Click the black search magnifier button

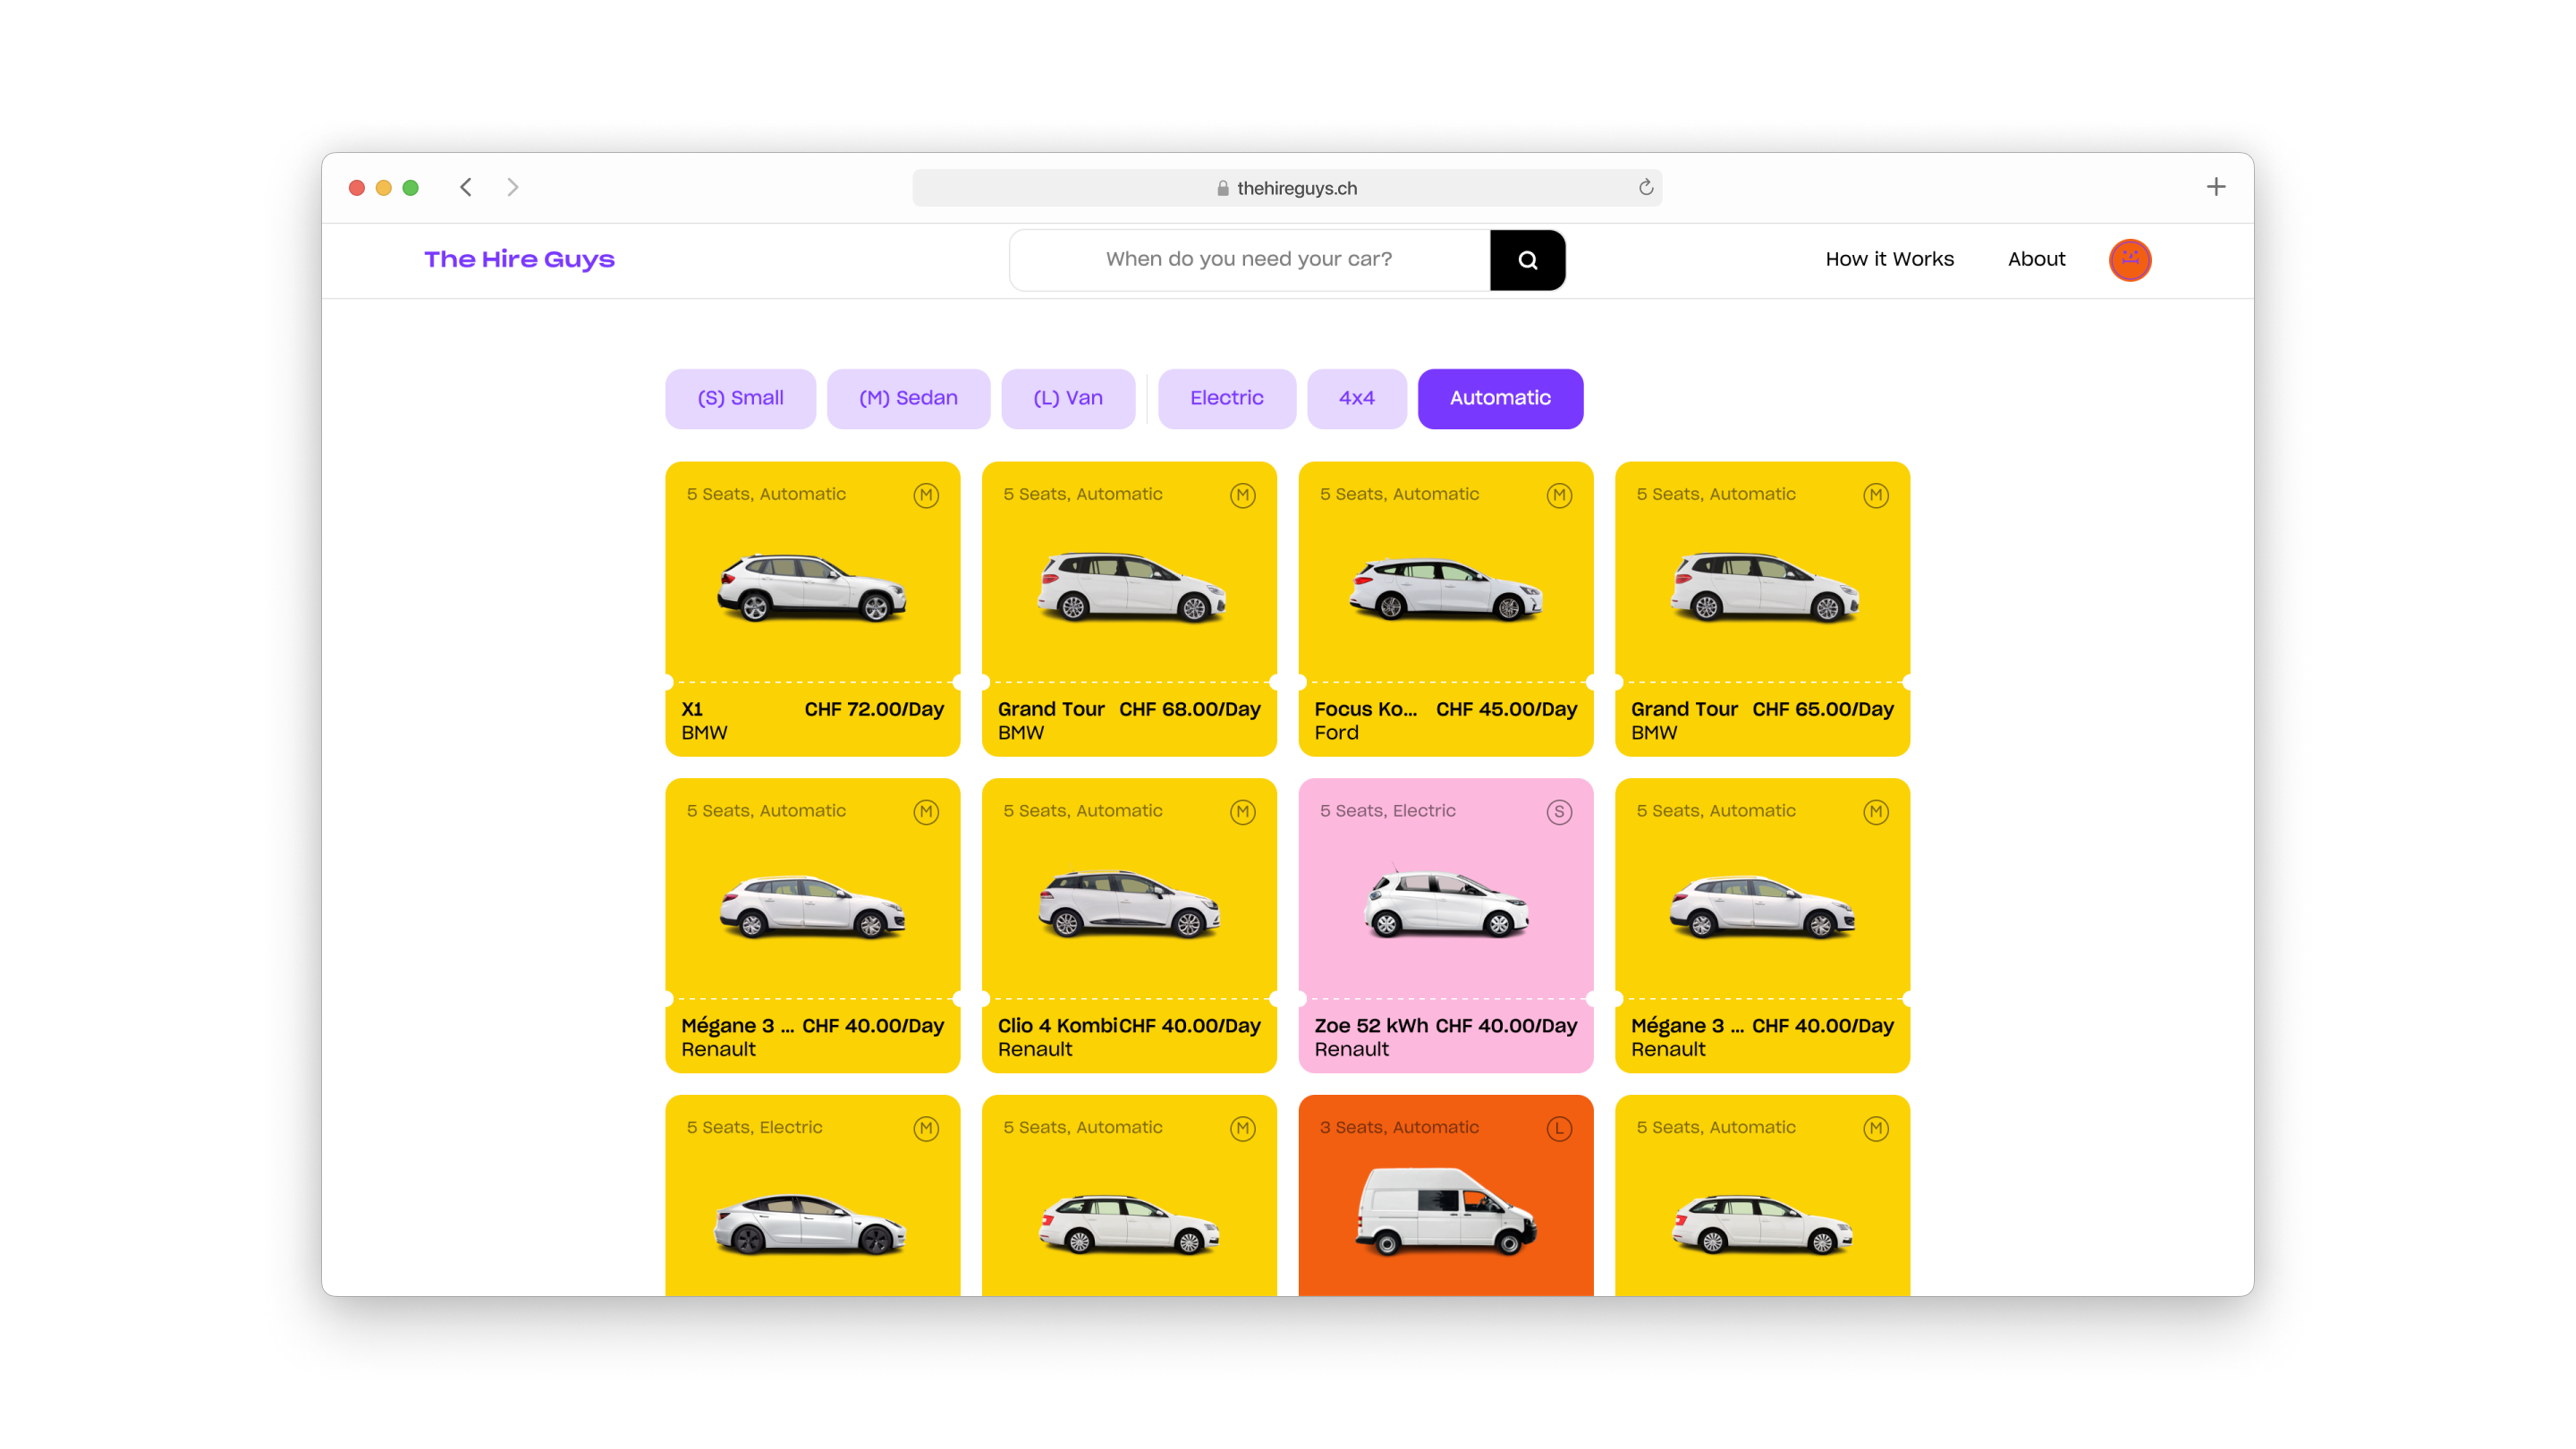point(1527,260)
